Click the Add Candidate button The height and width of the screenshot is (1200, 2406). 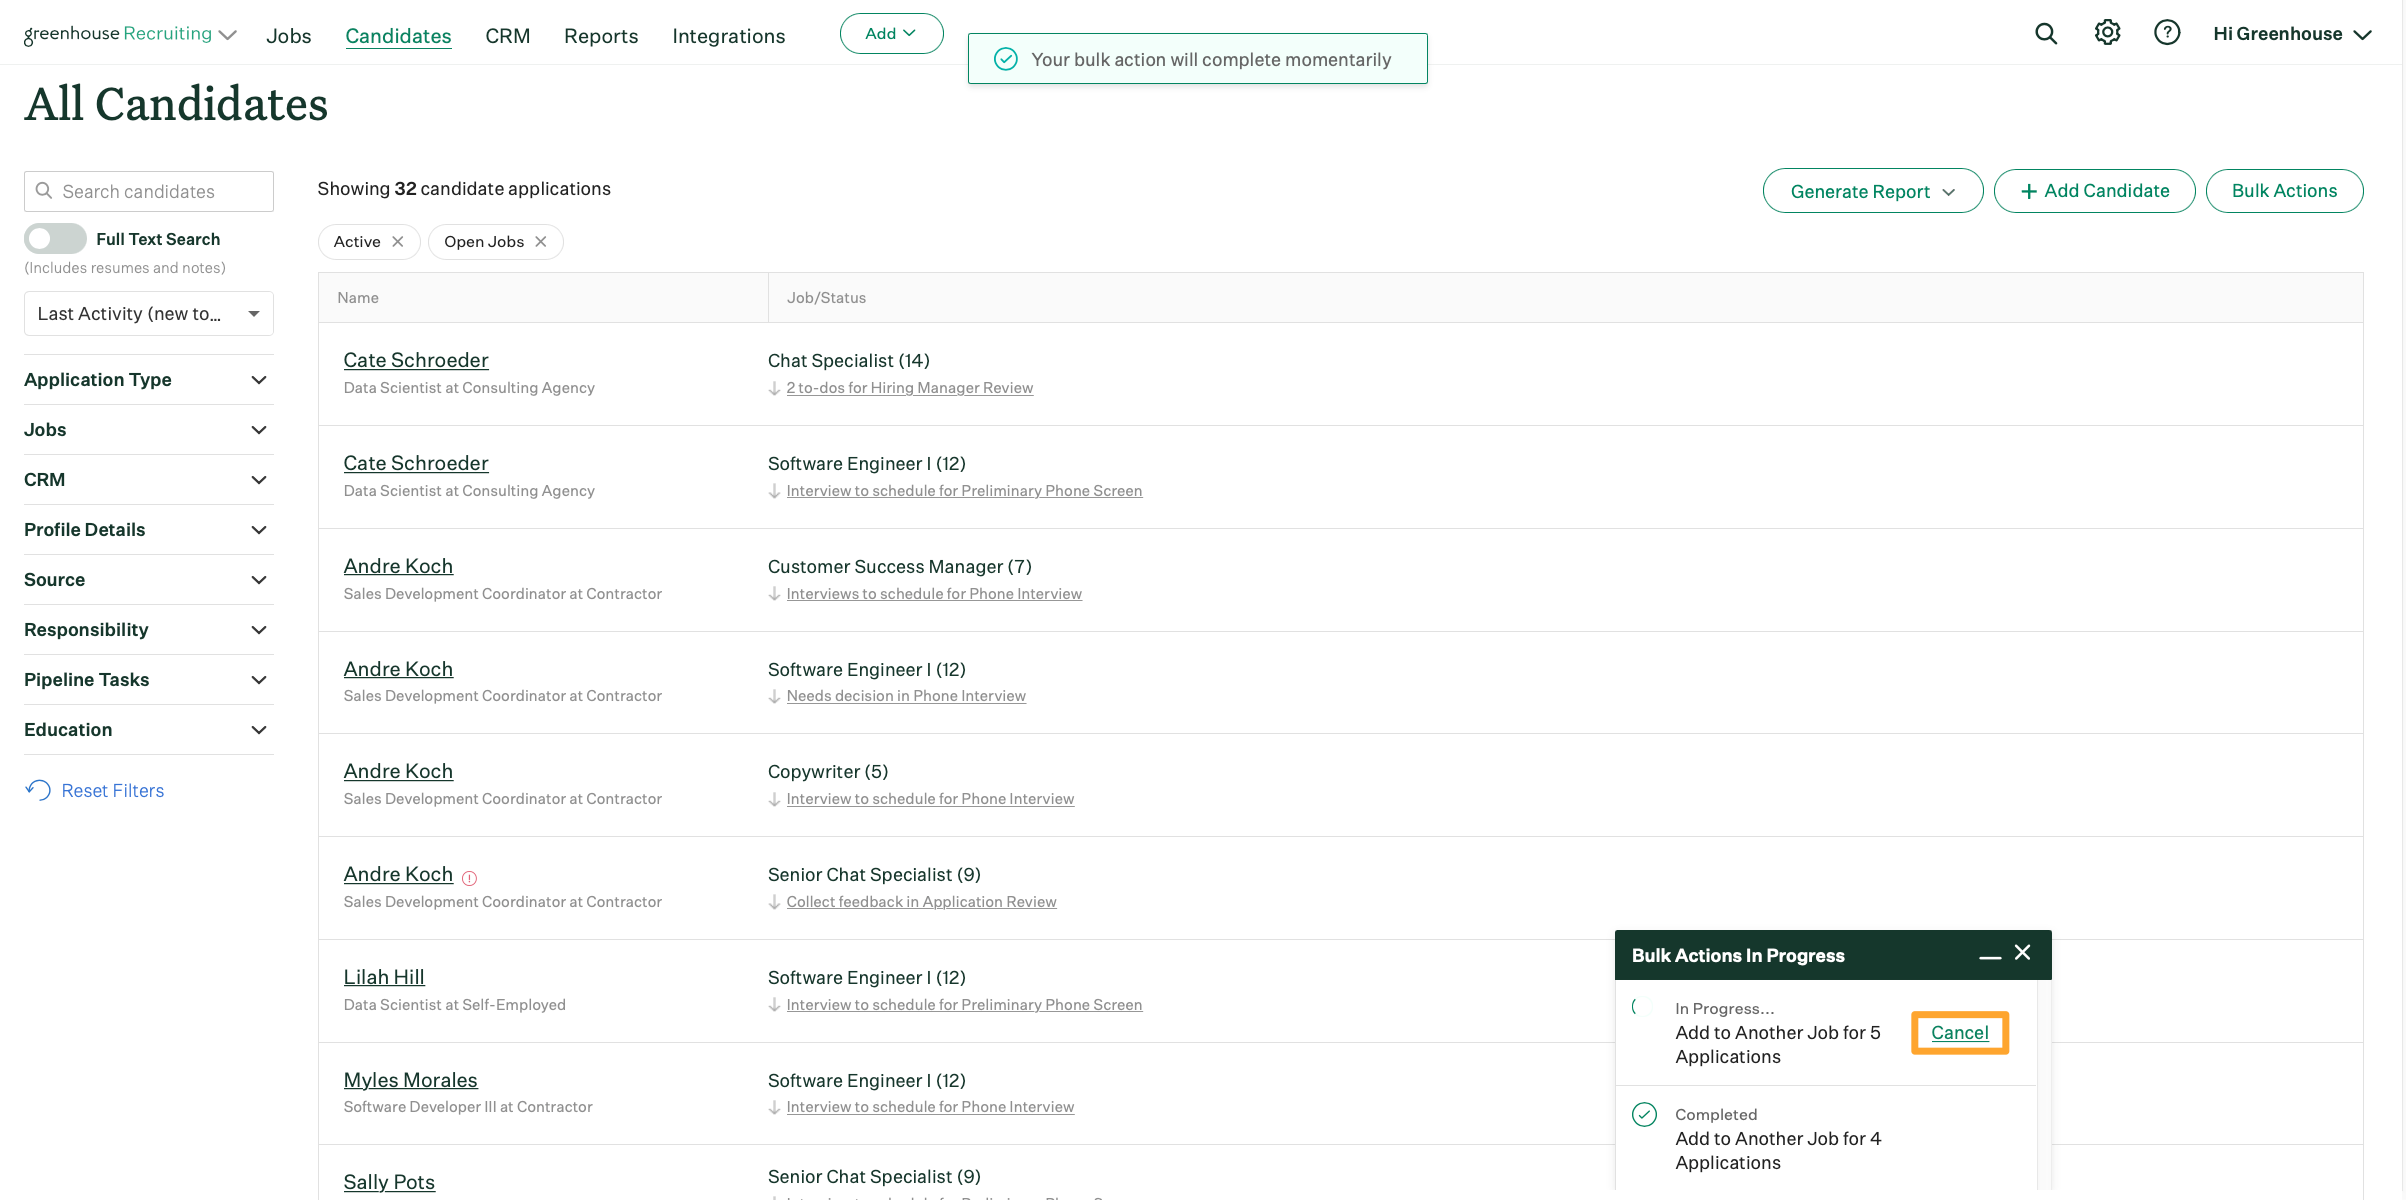(2095, 191)
